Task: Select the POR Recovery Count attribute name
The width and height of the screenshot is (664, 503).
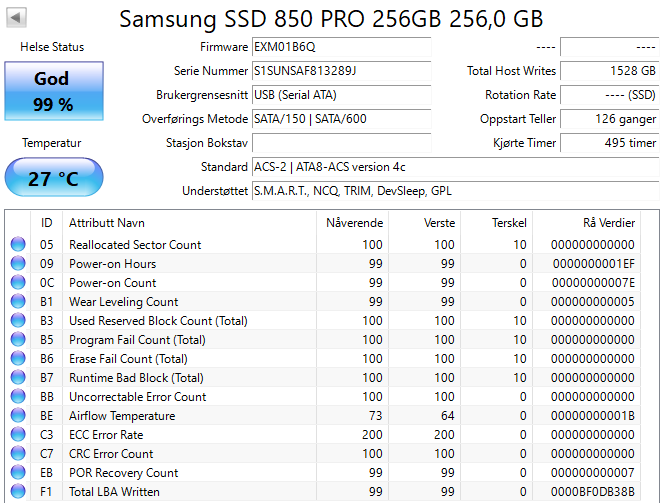Action: (124, 473)
